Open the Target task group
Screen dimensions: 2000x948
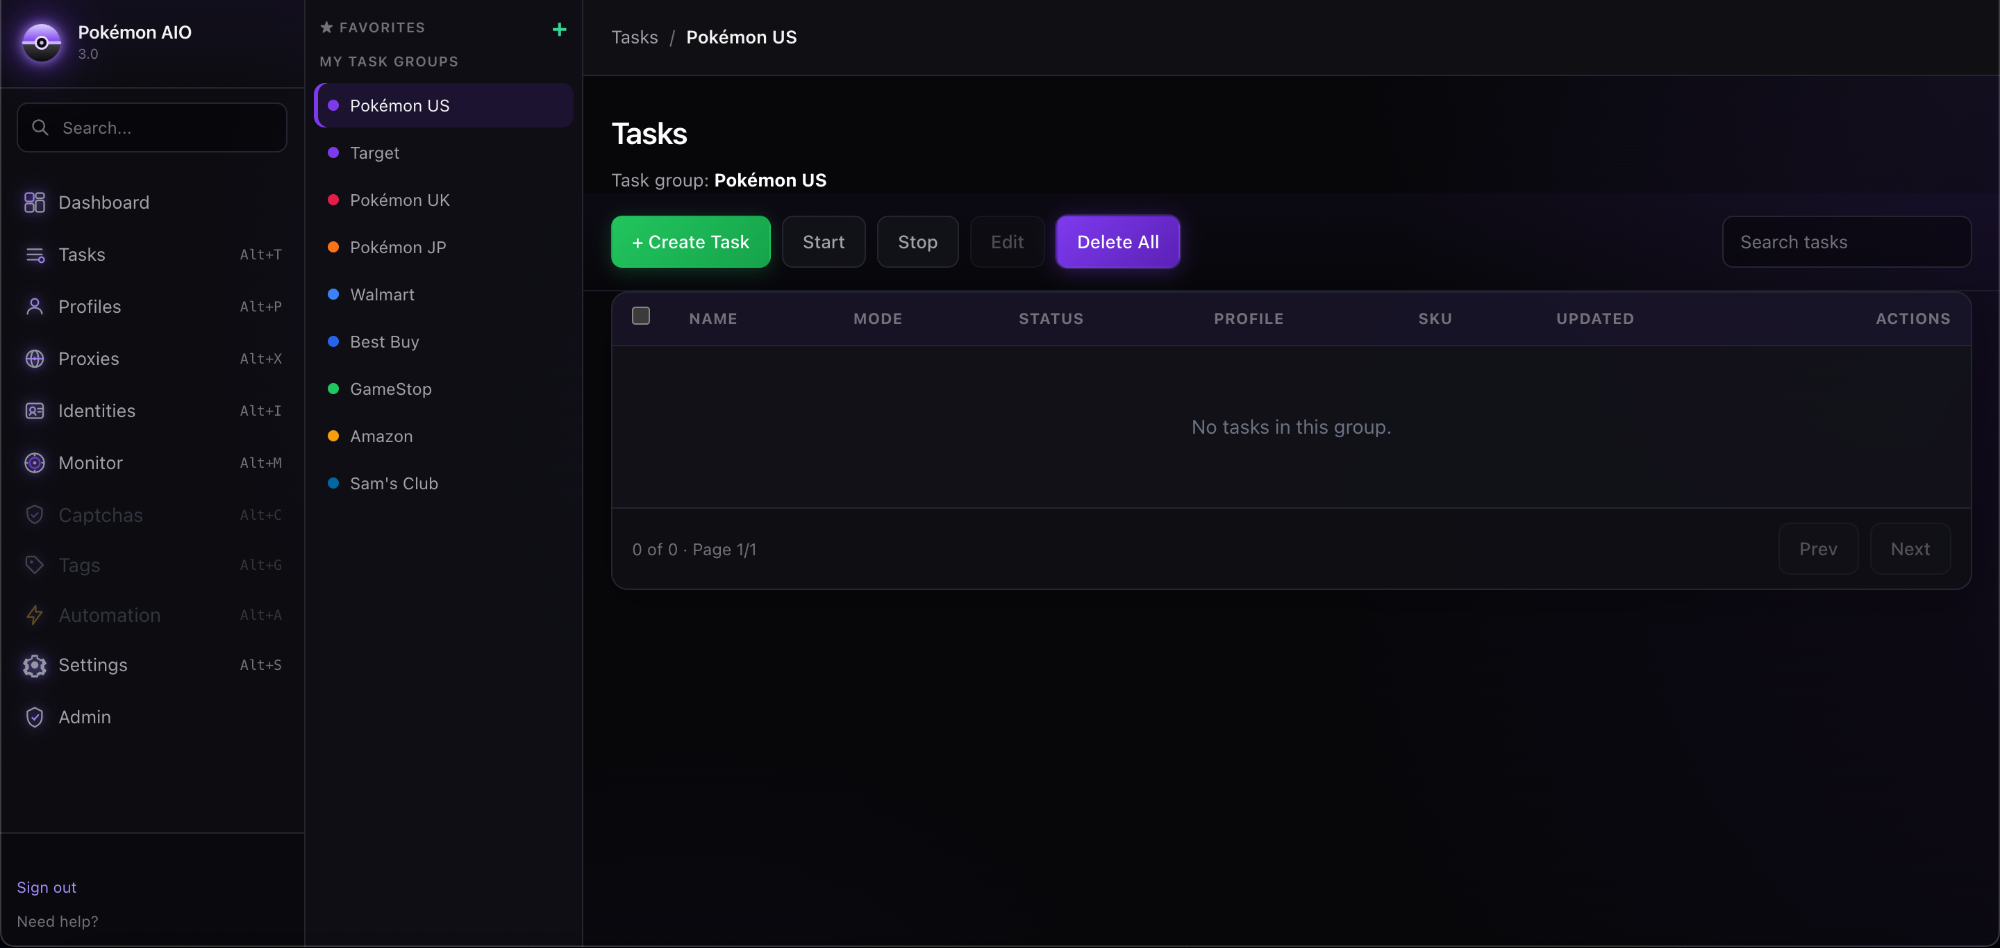444,153
